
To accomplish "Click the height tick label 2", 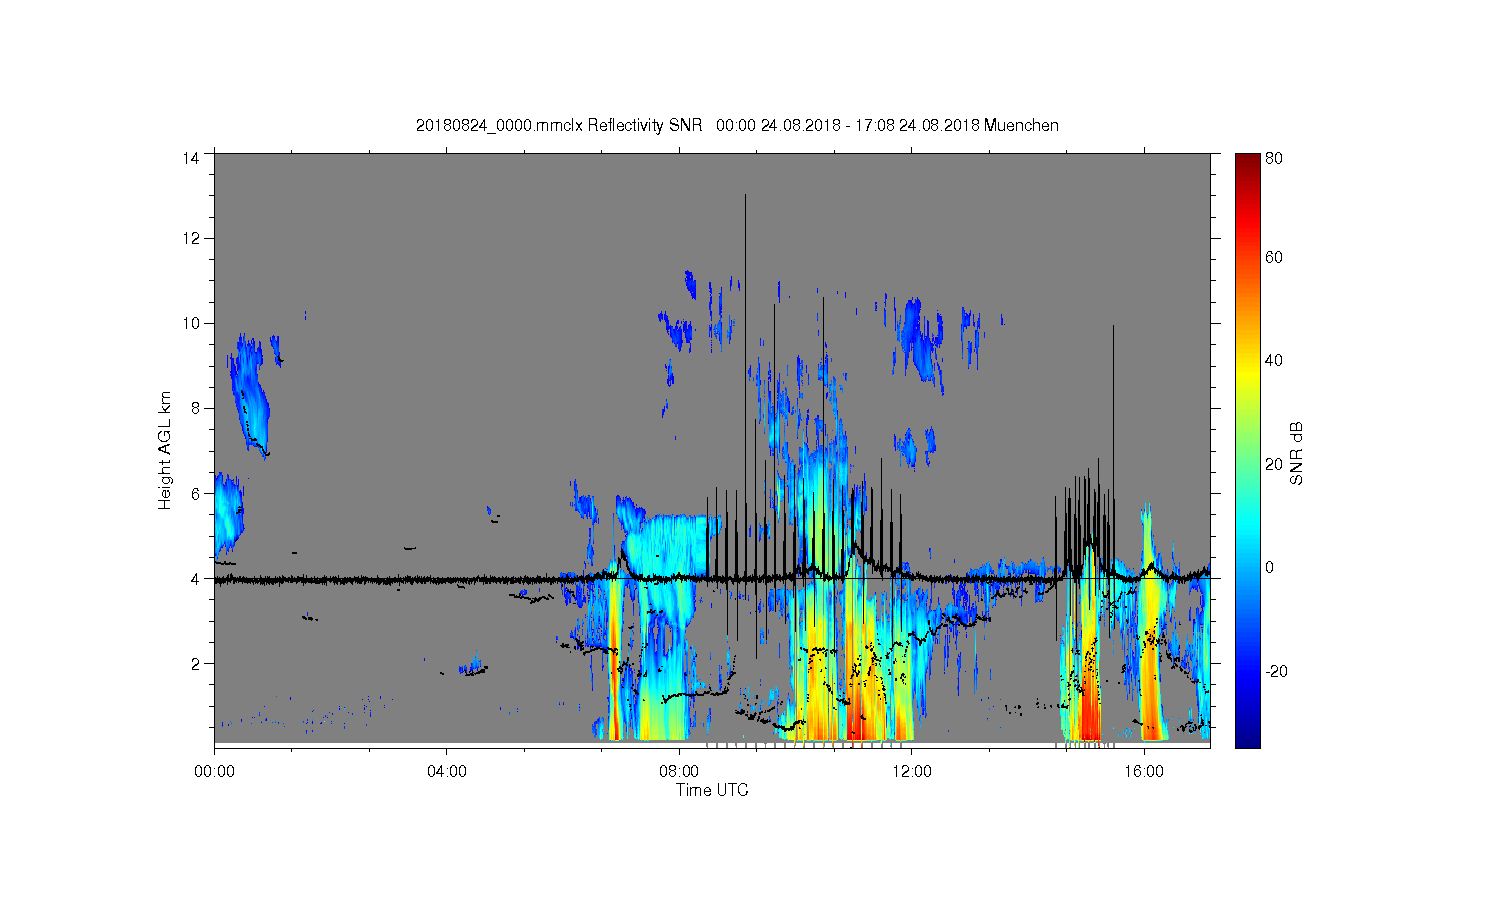I will (x=195, y=663).
